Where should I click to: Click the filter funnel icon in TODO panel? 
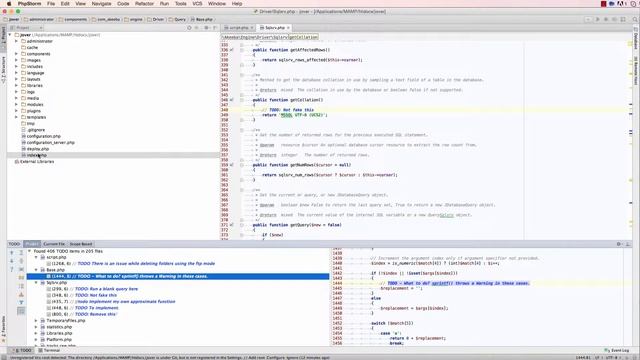pyautogui.click(x=21, y=302)
